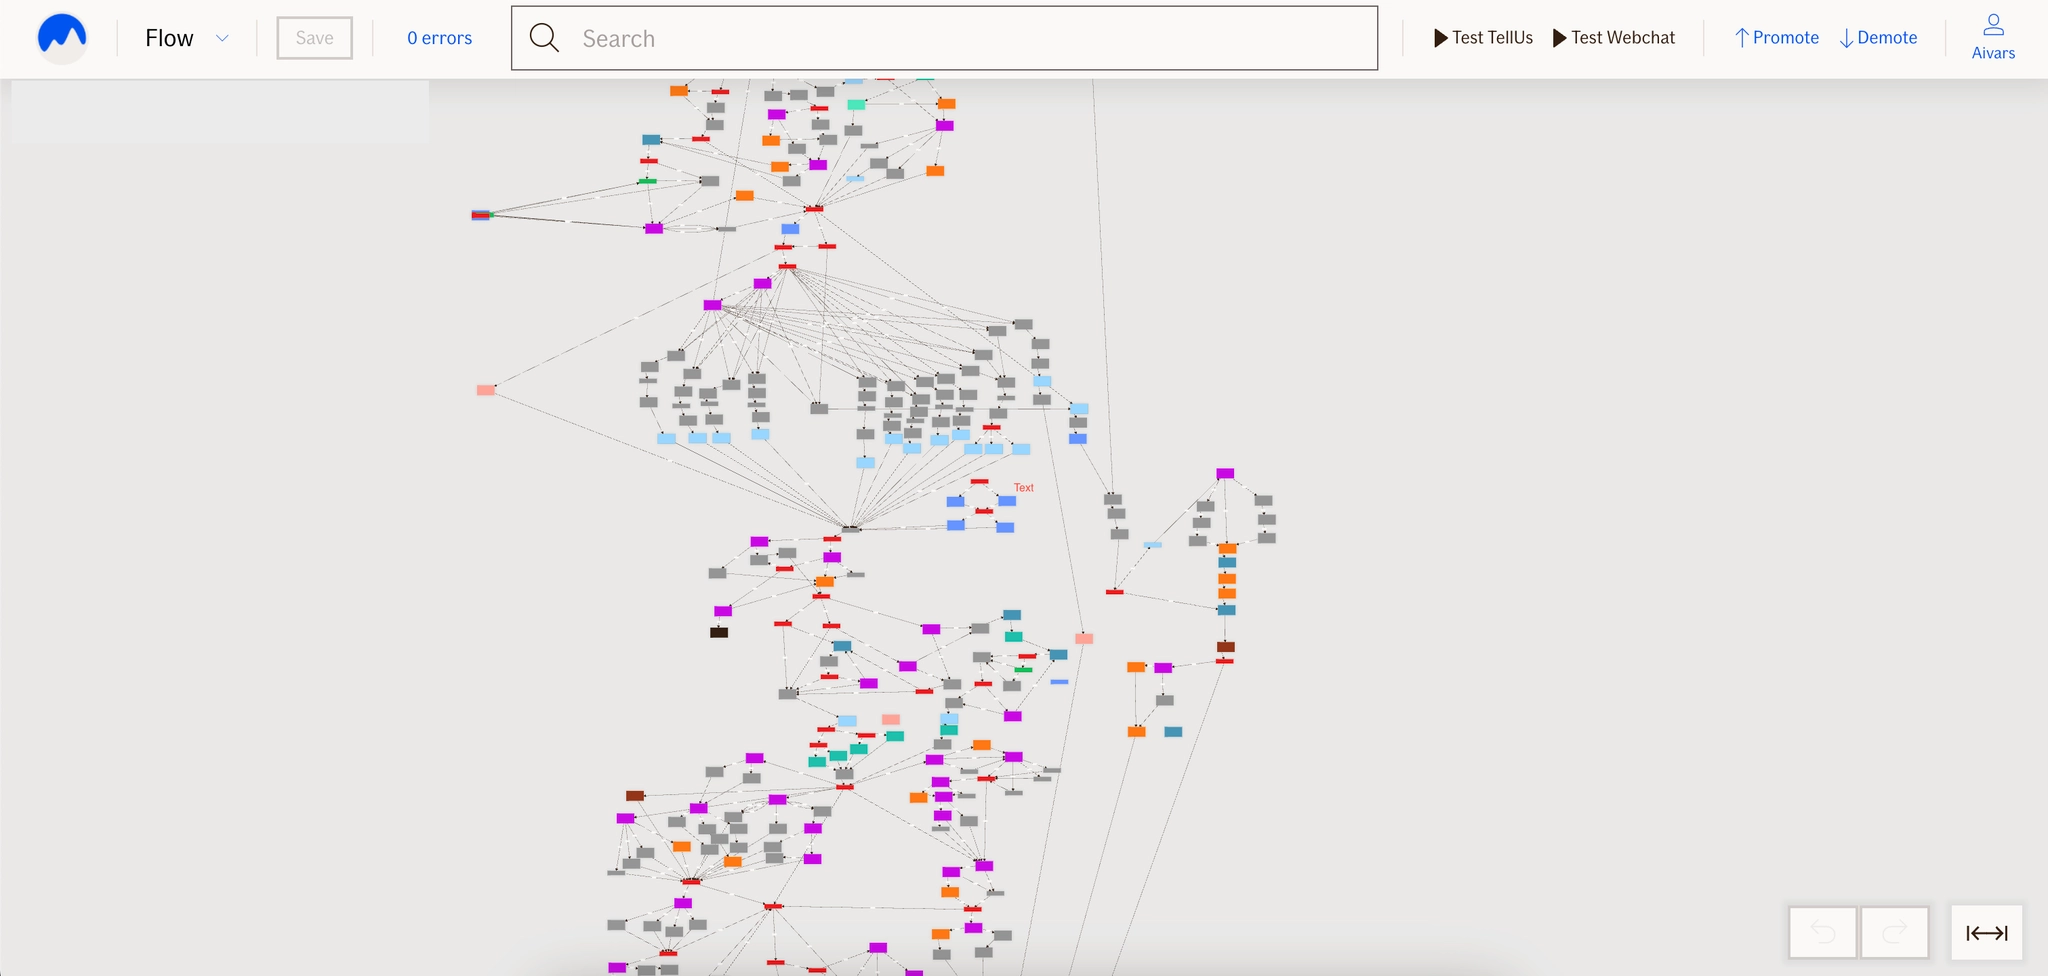
Task: Select the far-left red and blue node
Action: pyautogui.click(x=481, y=215)
